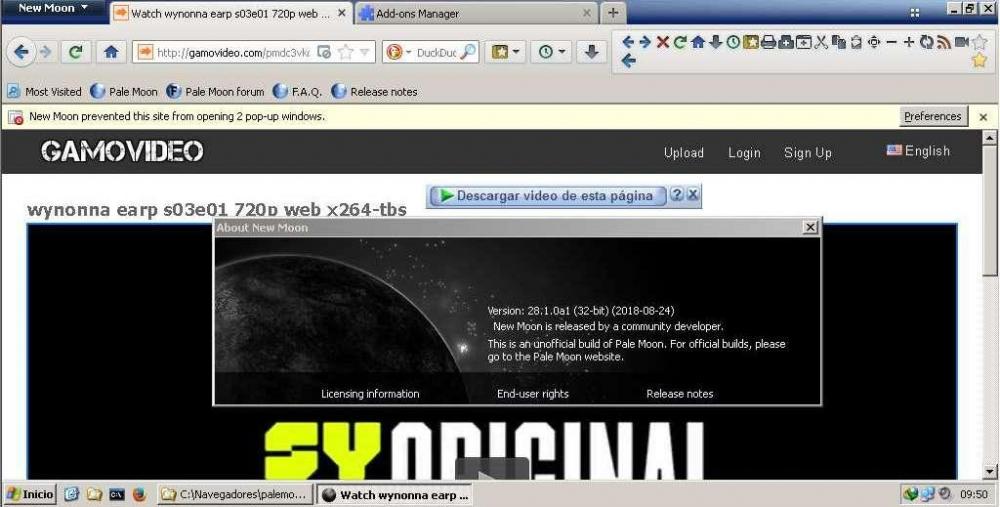Click the Cut scissors icon
The image size is (1000, 507).
pyautogui.click(x=821, y=42)
